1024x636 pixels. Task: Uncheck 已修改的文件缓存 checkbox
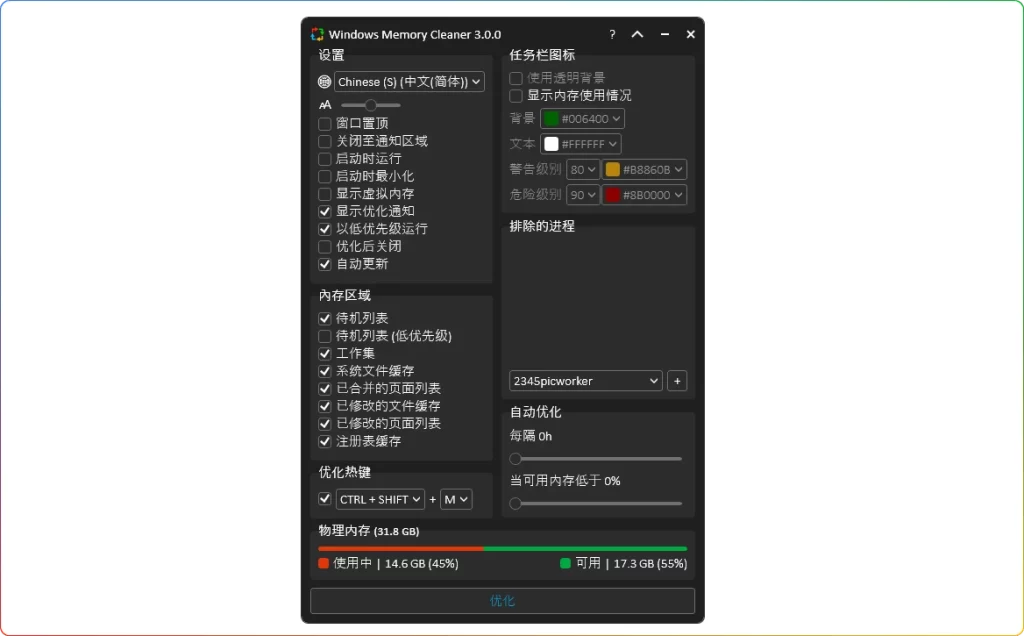click(325, 406)
